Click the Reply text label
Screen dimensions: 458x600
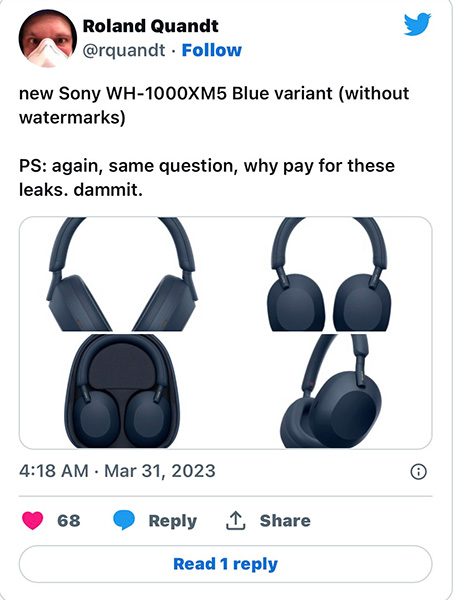pyautogui.click(x=173, y=521)
